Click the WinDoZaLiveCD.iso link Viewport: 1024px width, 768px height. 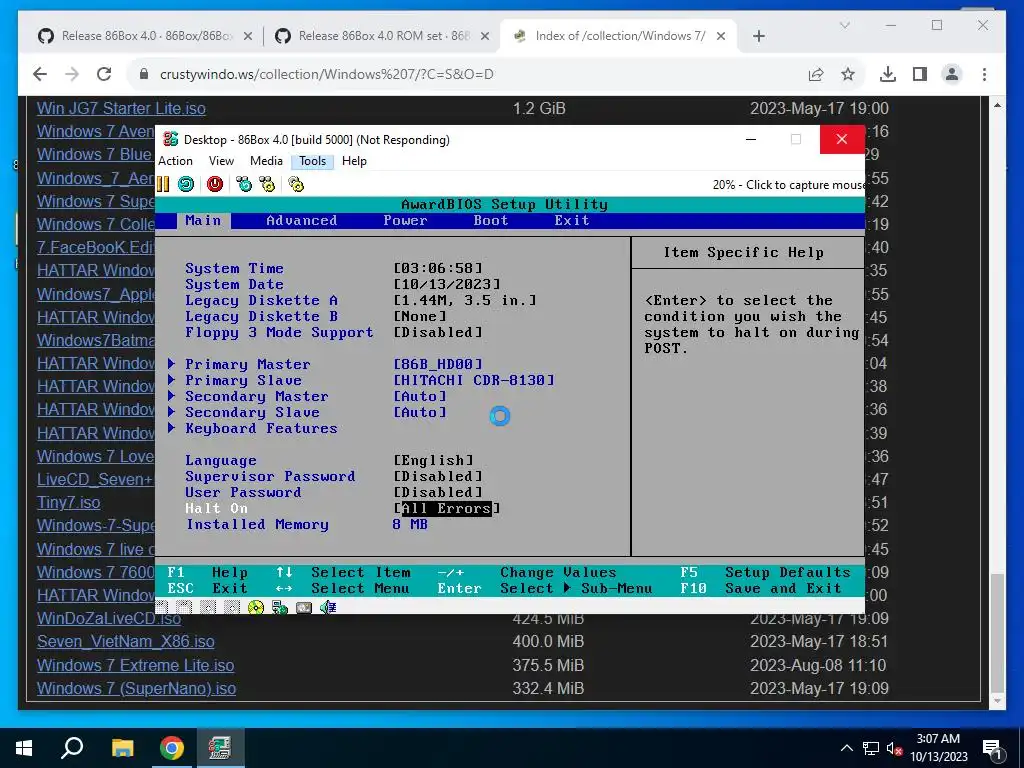109,618
